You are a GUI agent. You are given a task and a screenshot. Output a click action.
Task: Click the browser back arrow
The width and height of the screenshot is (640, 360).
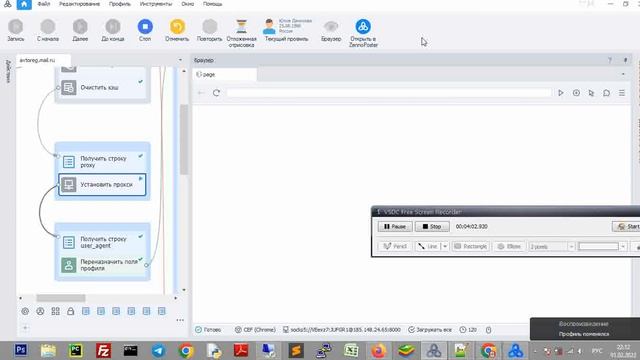click(201, 93)
